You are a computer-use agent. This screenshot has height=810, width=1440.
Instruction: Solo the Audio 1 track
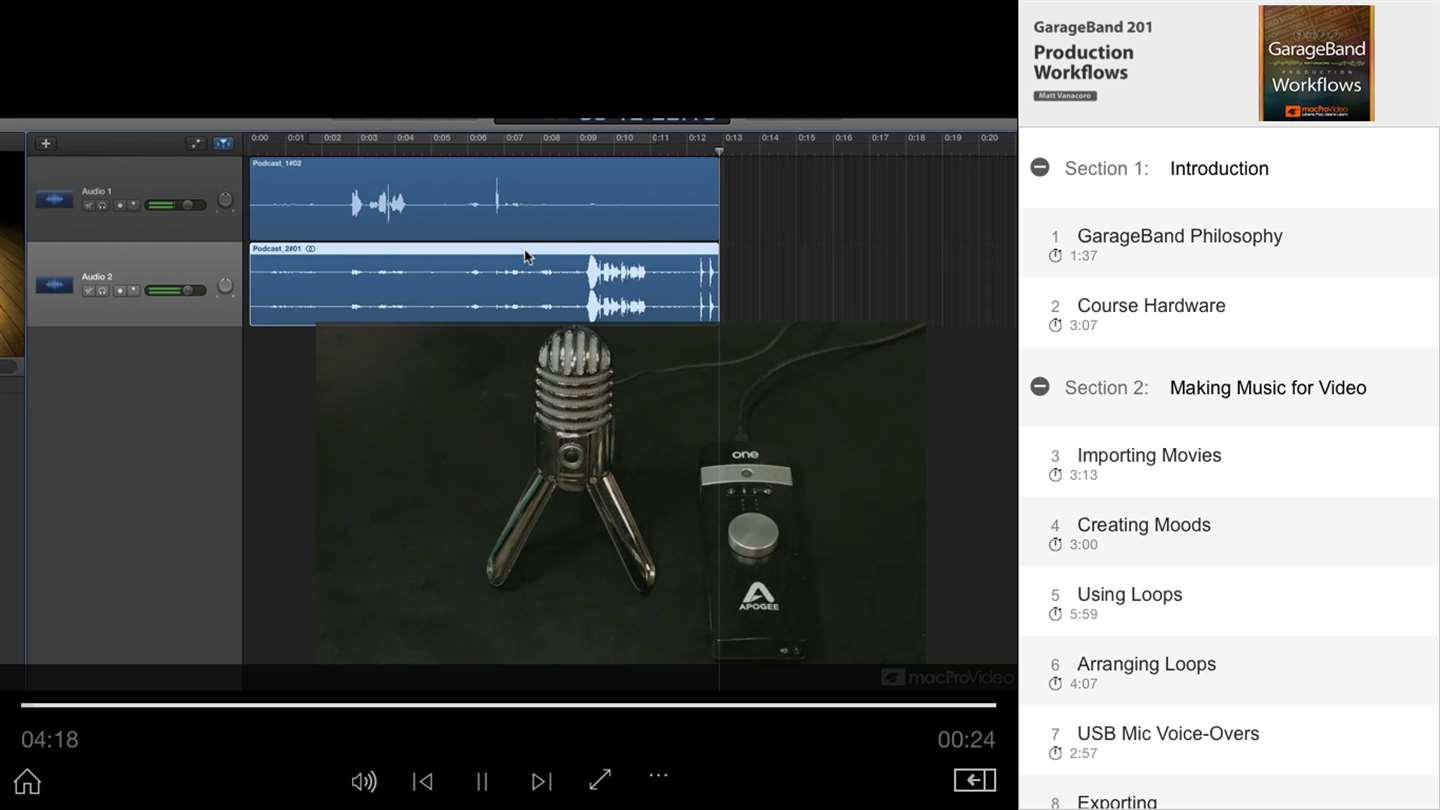click(102, 205)
